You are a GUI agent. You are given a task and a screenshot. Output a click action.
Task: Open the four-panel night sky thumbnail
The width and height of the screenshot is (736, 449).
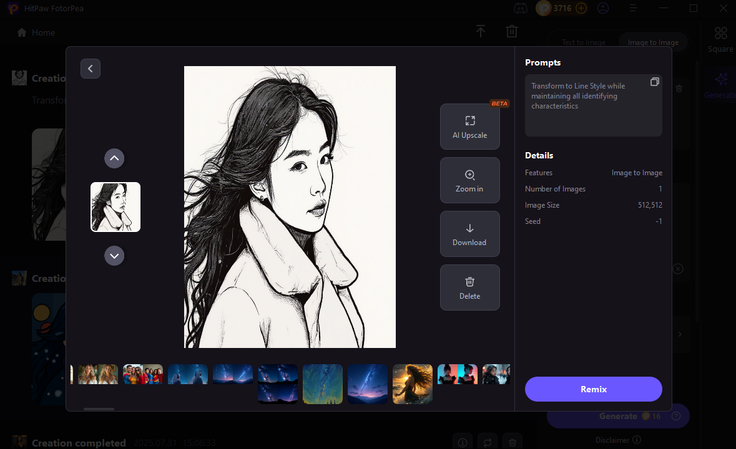coord(278,384)
